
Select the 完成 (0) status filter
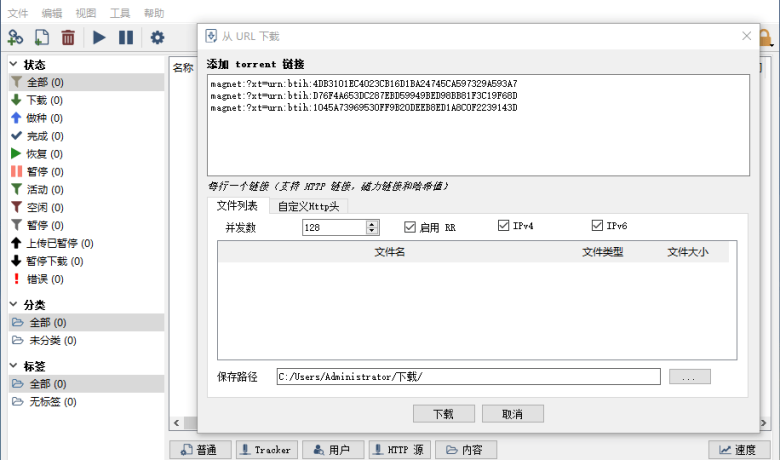tap(87, 136)
